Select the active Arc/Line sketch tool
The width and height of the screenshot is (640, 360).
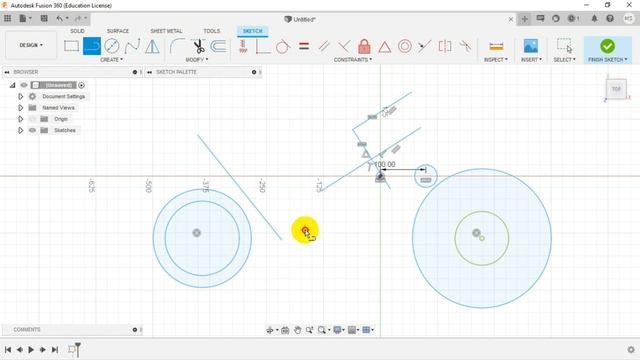92,46
